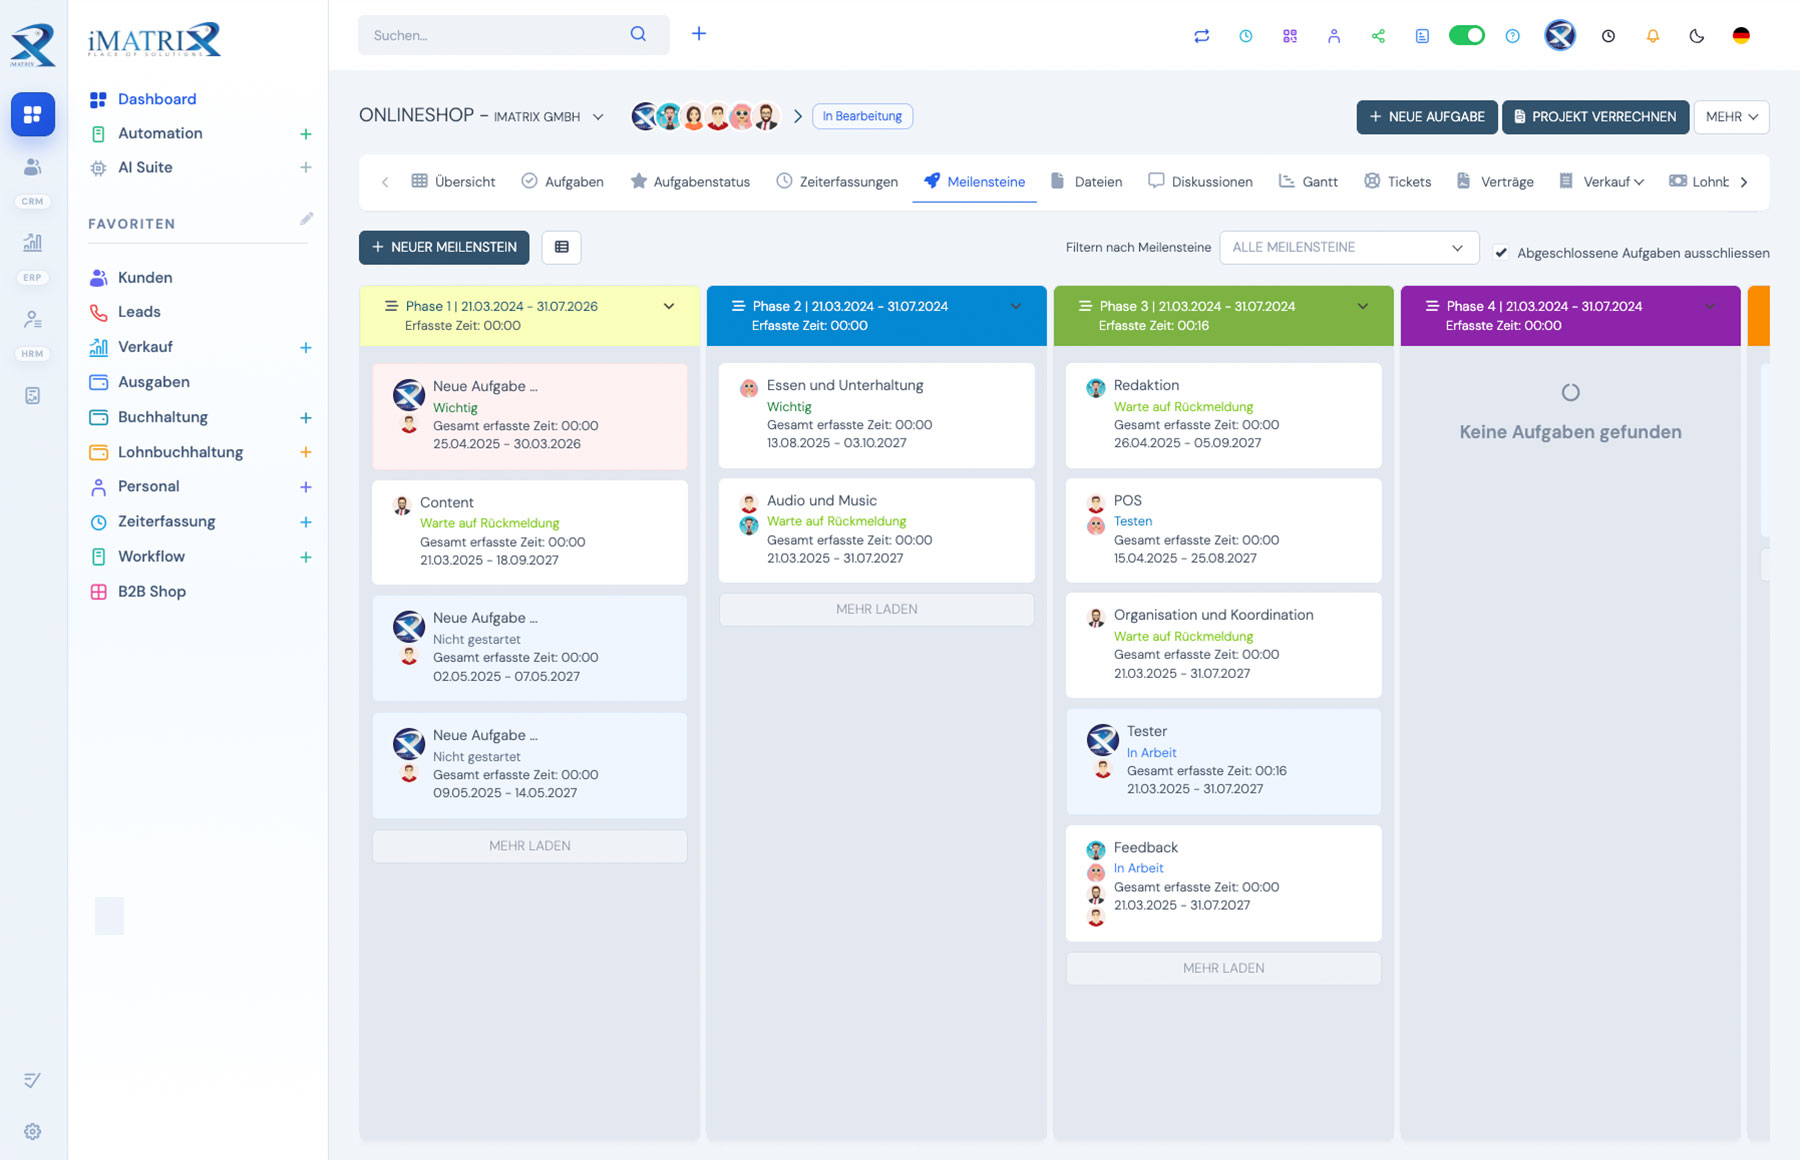Switch to list view icon button
Viewport: 1800px width, 1160px height.
[561, 247]
